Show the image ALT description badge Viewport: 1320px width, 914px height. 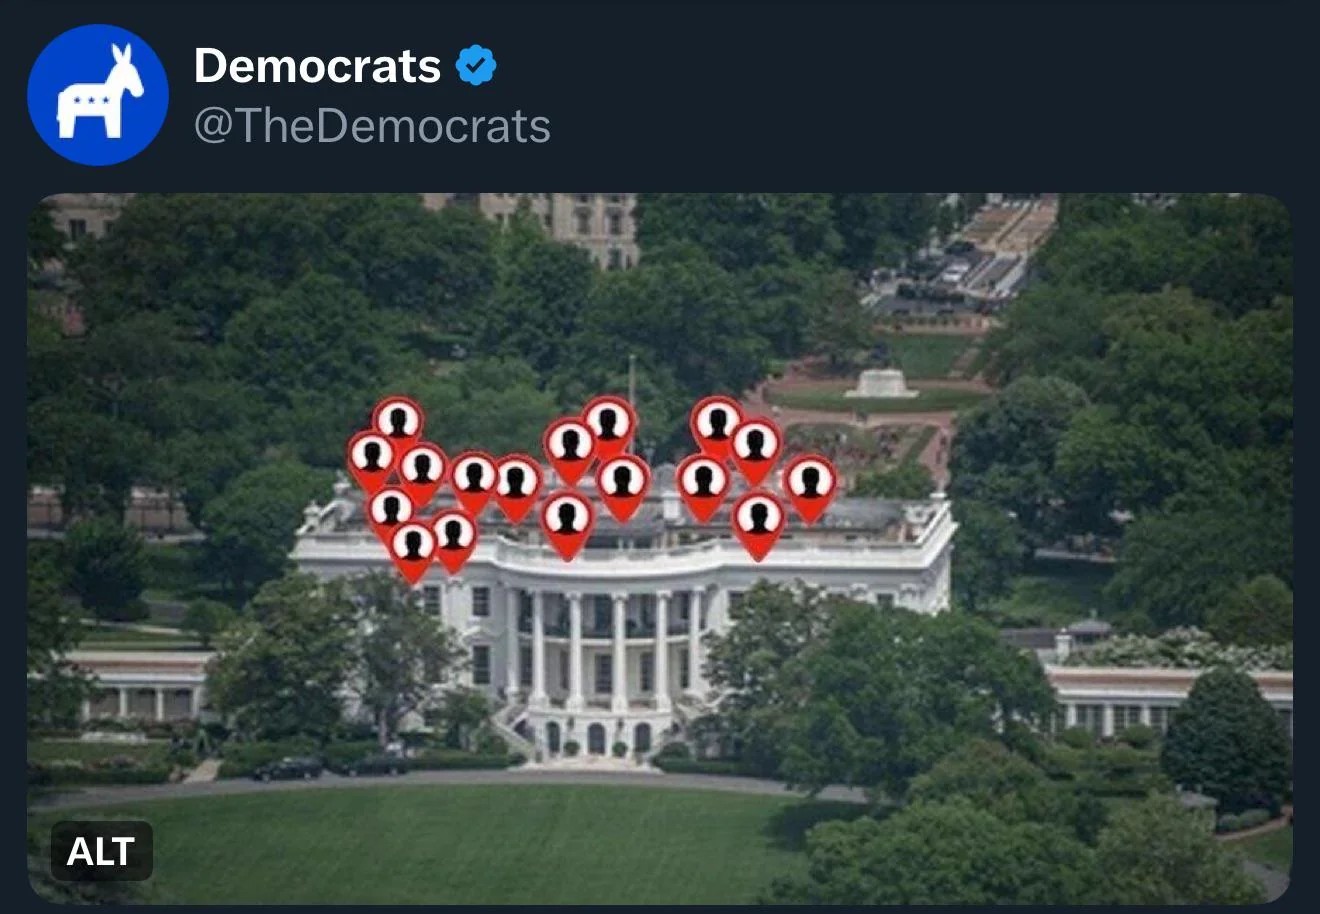pyautogui.click(x=101, y=851)
